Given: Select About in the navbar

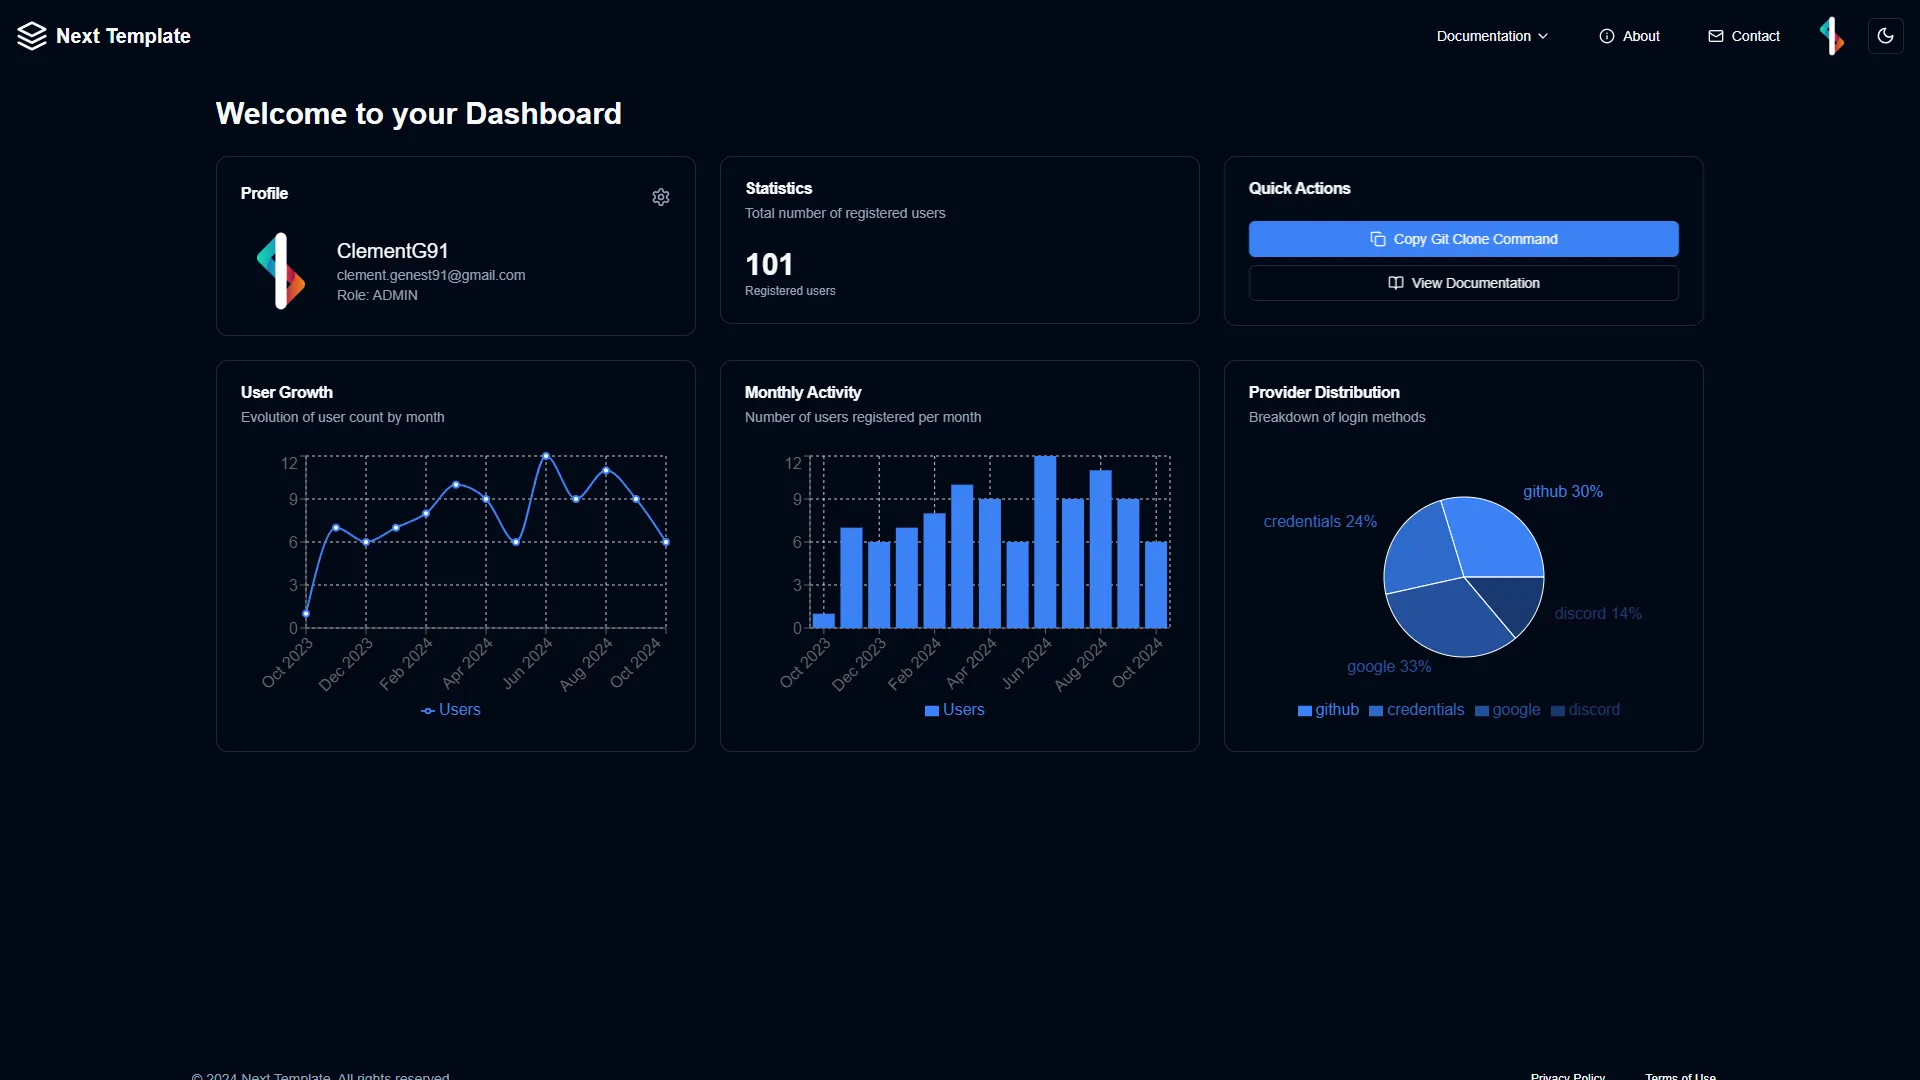Looking at the screenshot, I should coord(1640,36).
